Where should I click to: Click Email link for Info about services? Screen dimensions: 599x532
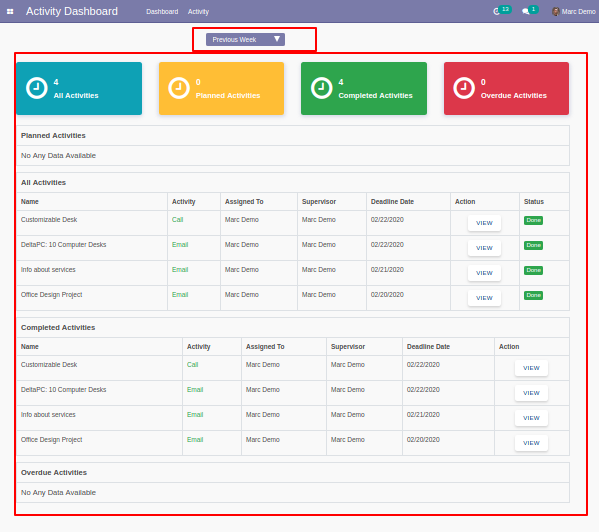click(x=180, y=270)
